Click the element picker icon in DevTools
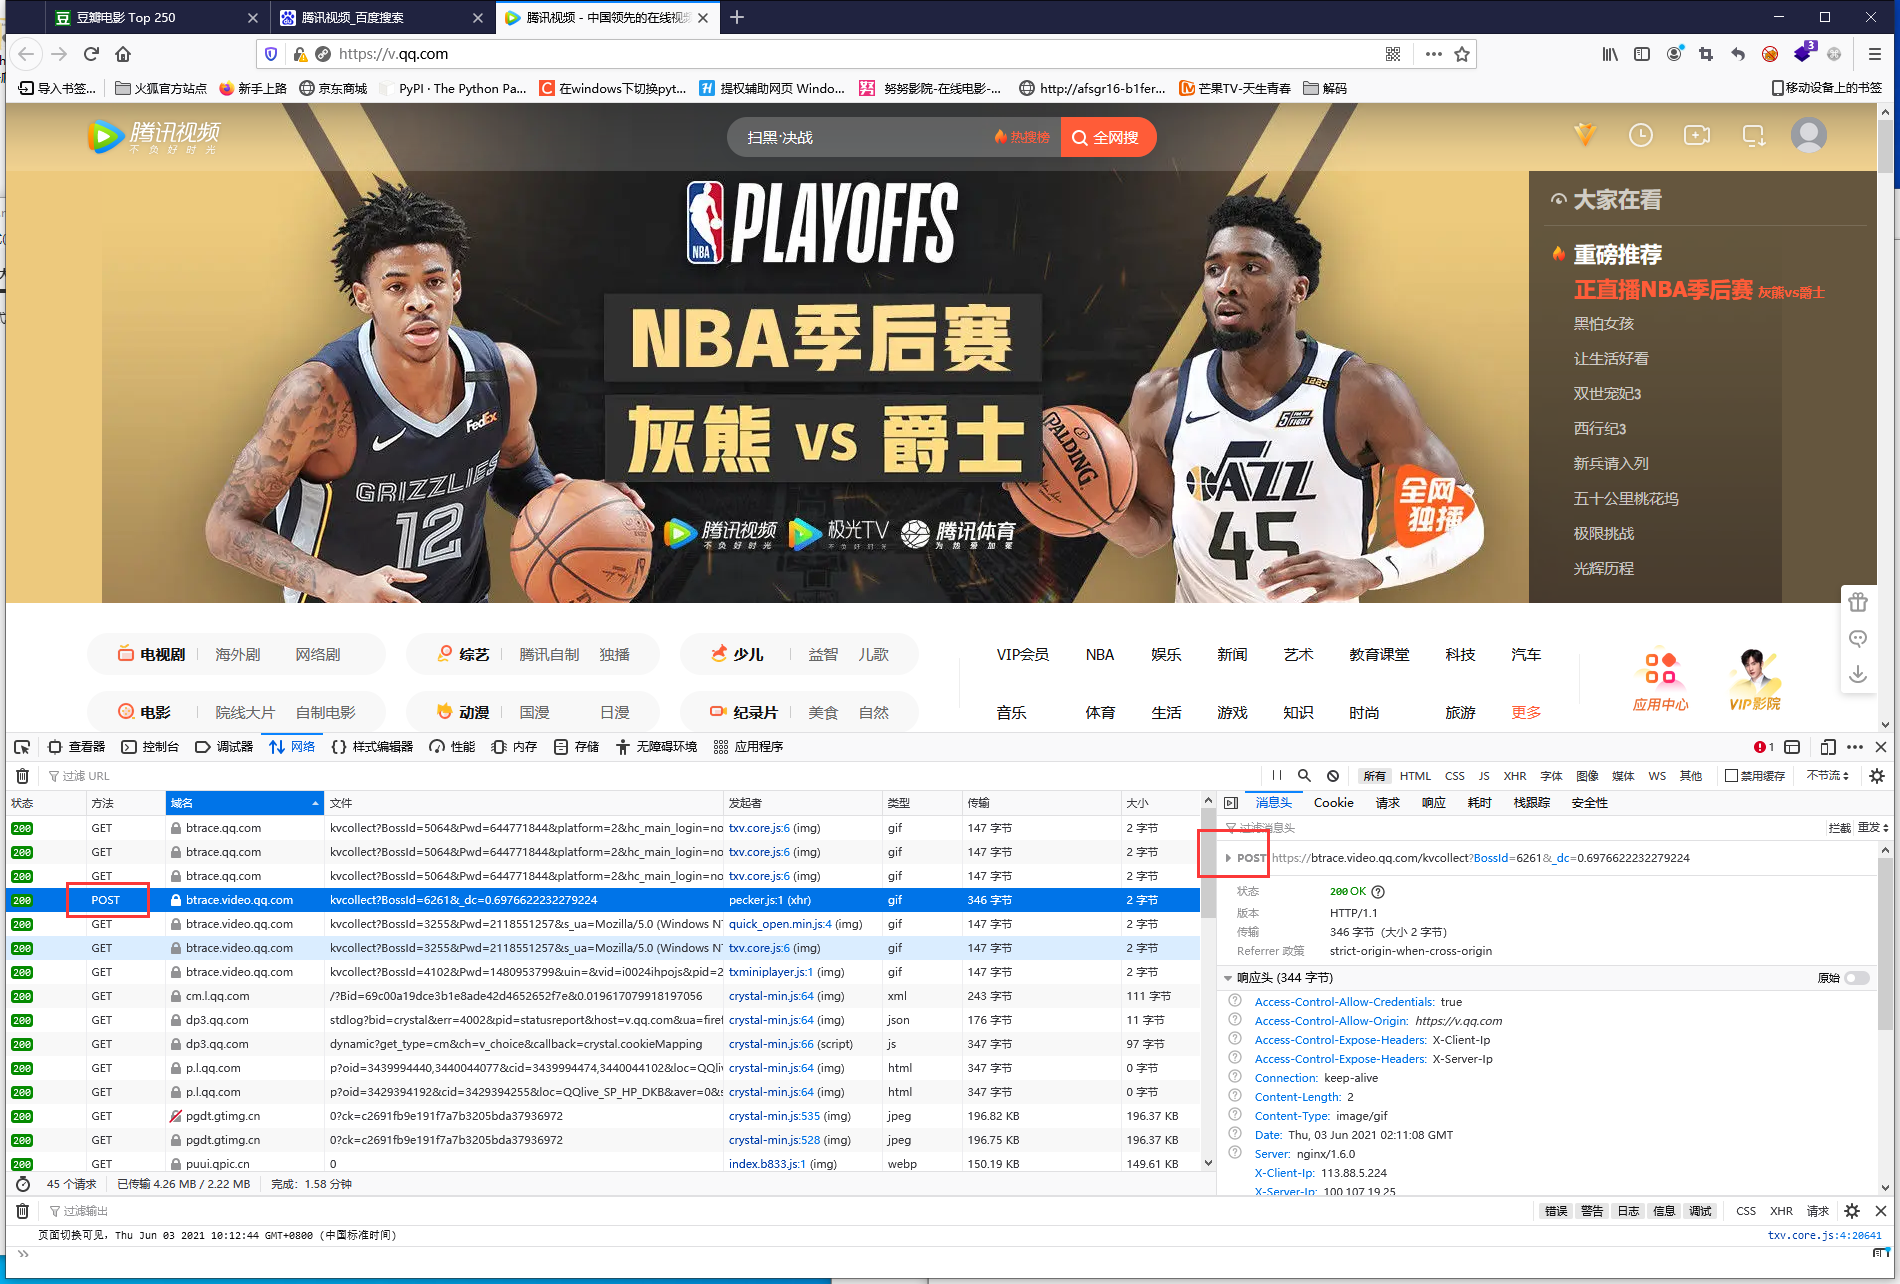The image size is (1900, 1284). pos(22,747)
